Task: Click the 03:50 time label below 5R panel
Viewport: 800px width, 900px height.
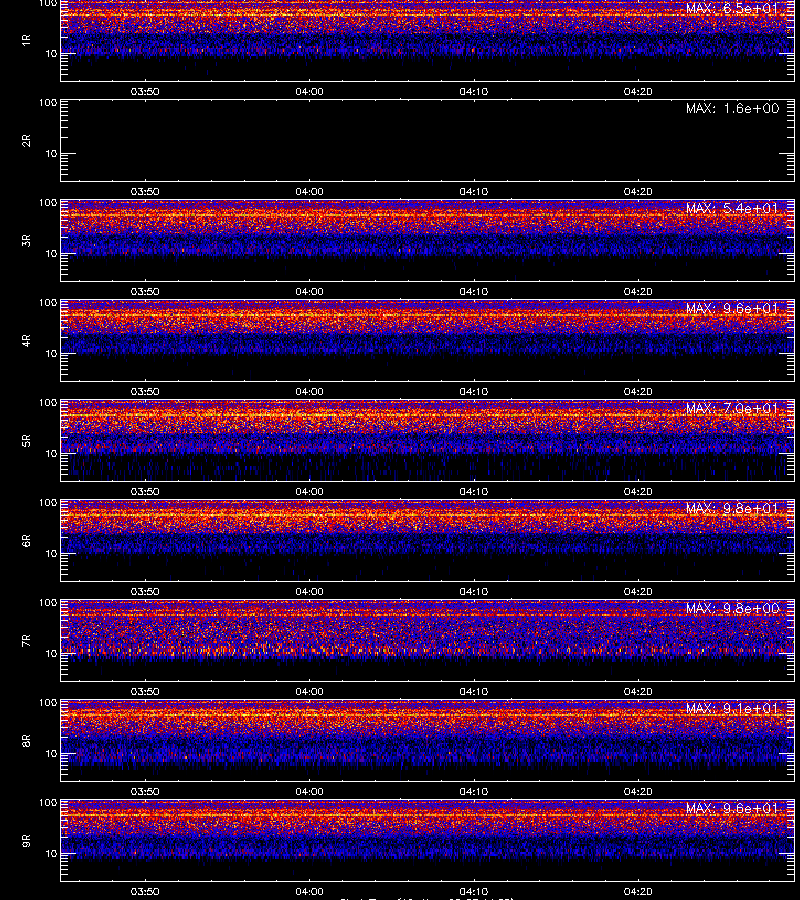Action: 145,491
